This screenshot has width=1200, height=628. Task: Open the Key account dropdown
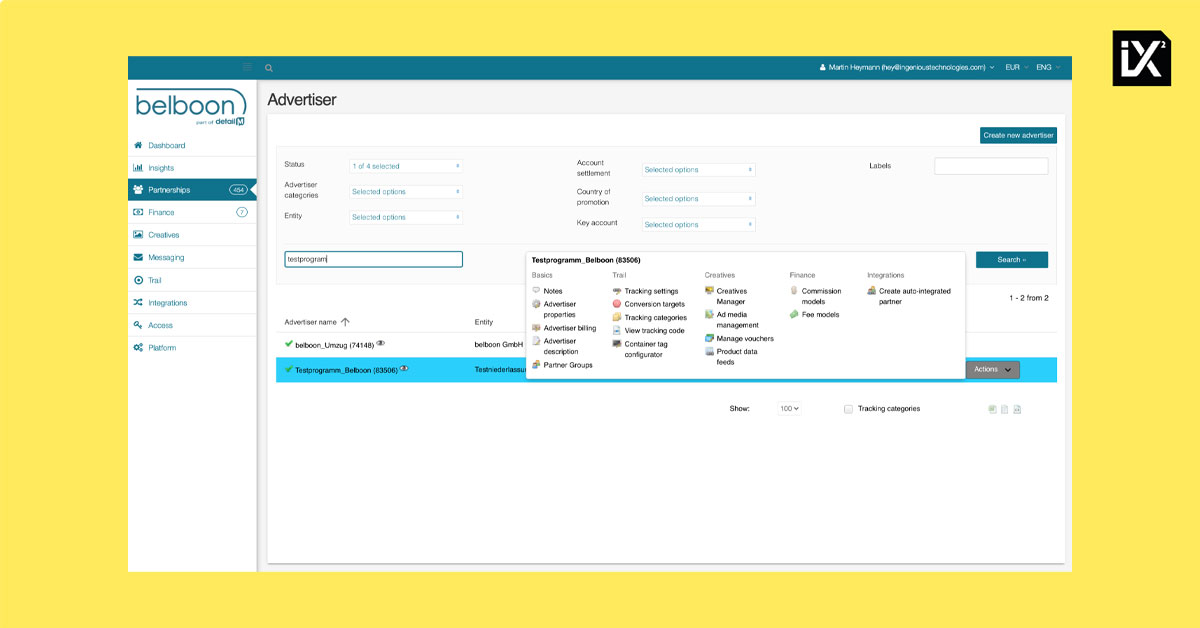(x=698, y=225)
